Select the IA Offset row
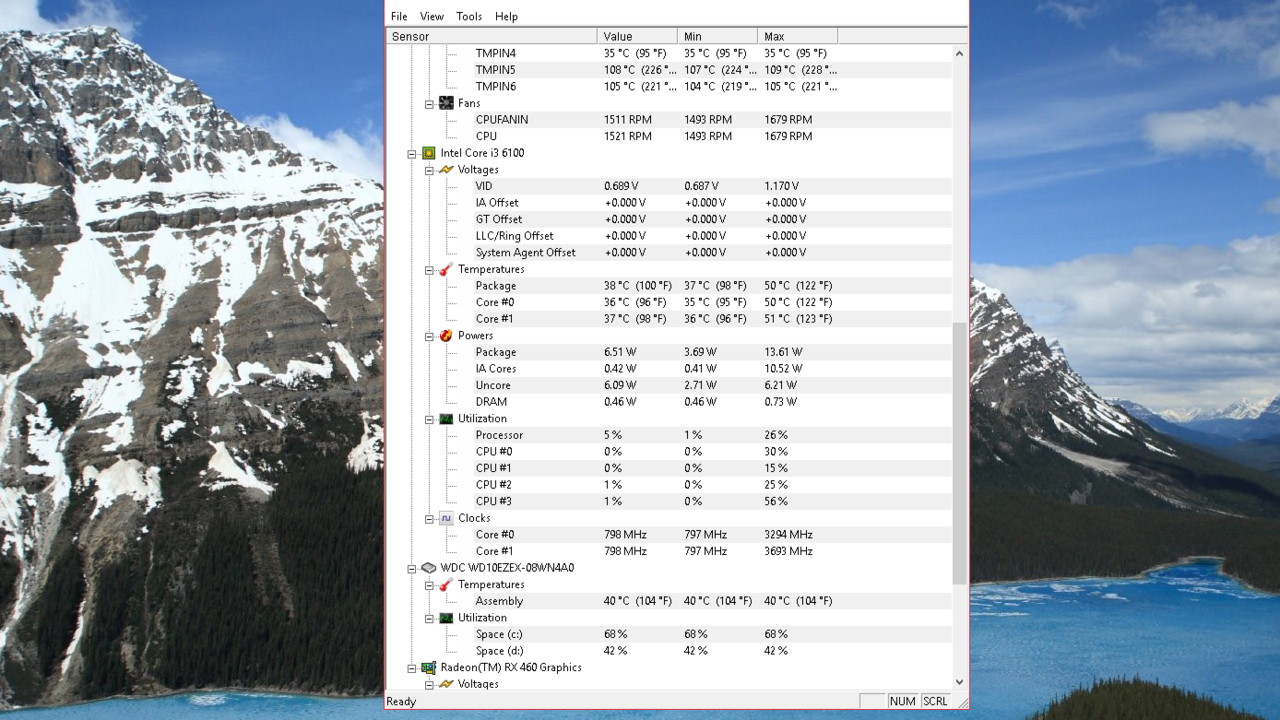 [669, 202]
